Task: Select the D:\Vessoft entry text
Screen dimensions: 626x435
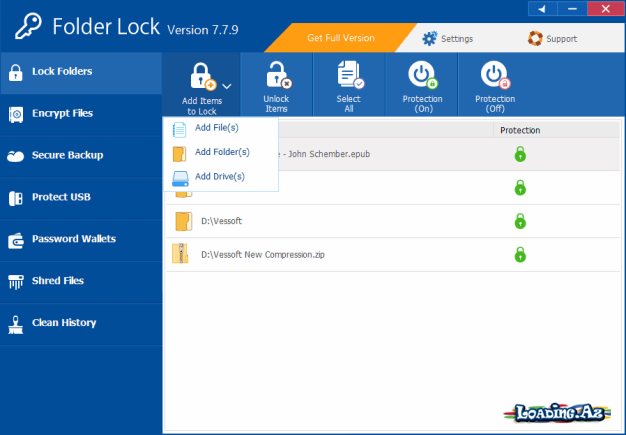Action: point(221,221)
